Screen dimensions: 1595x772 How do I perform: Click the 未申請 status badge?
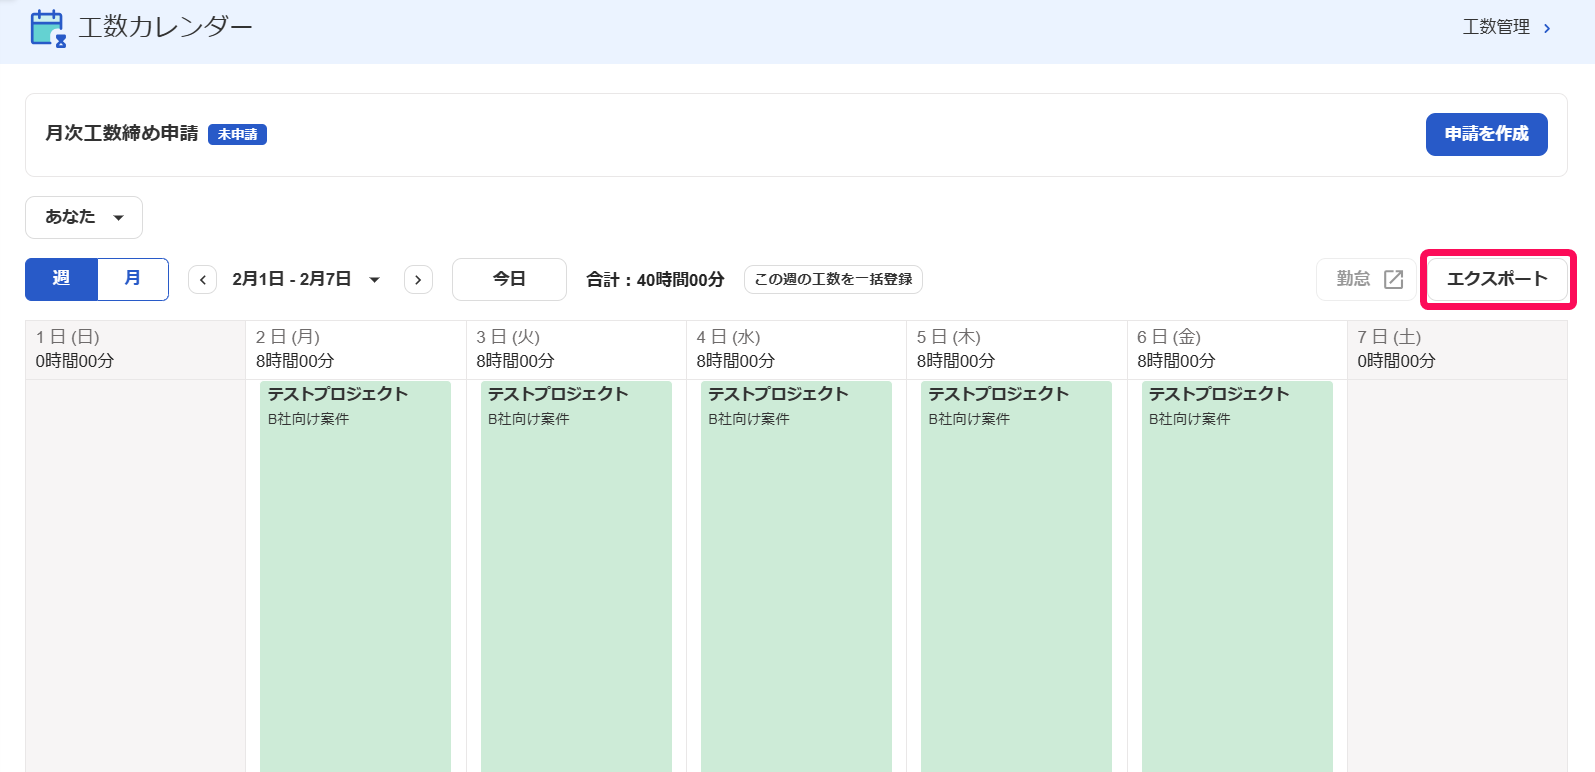tap(237, 134)
